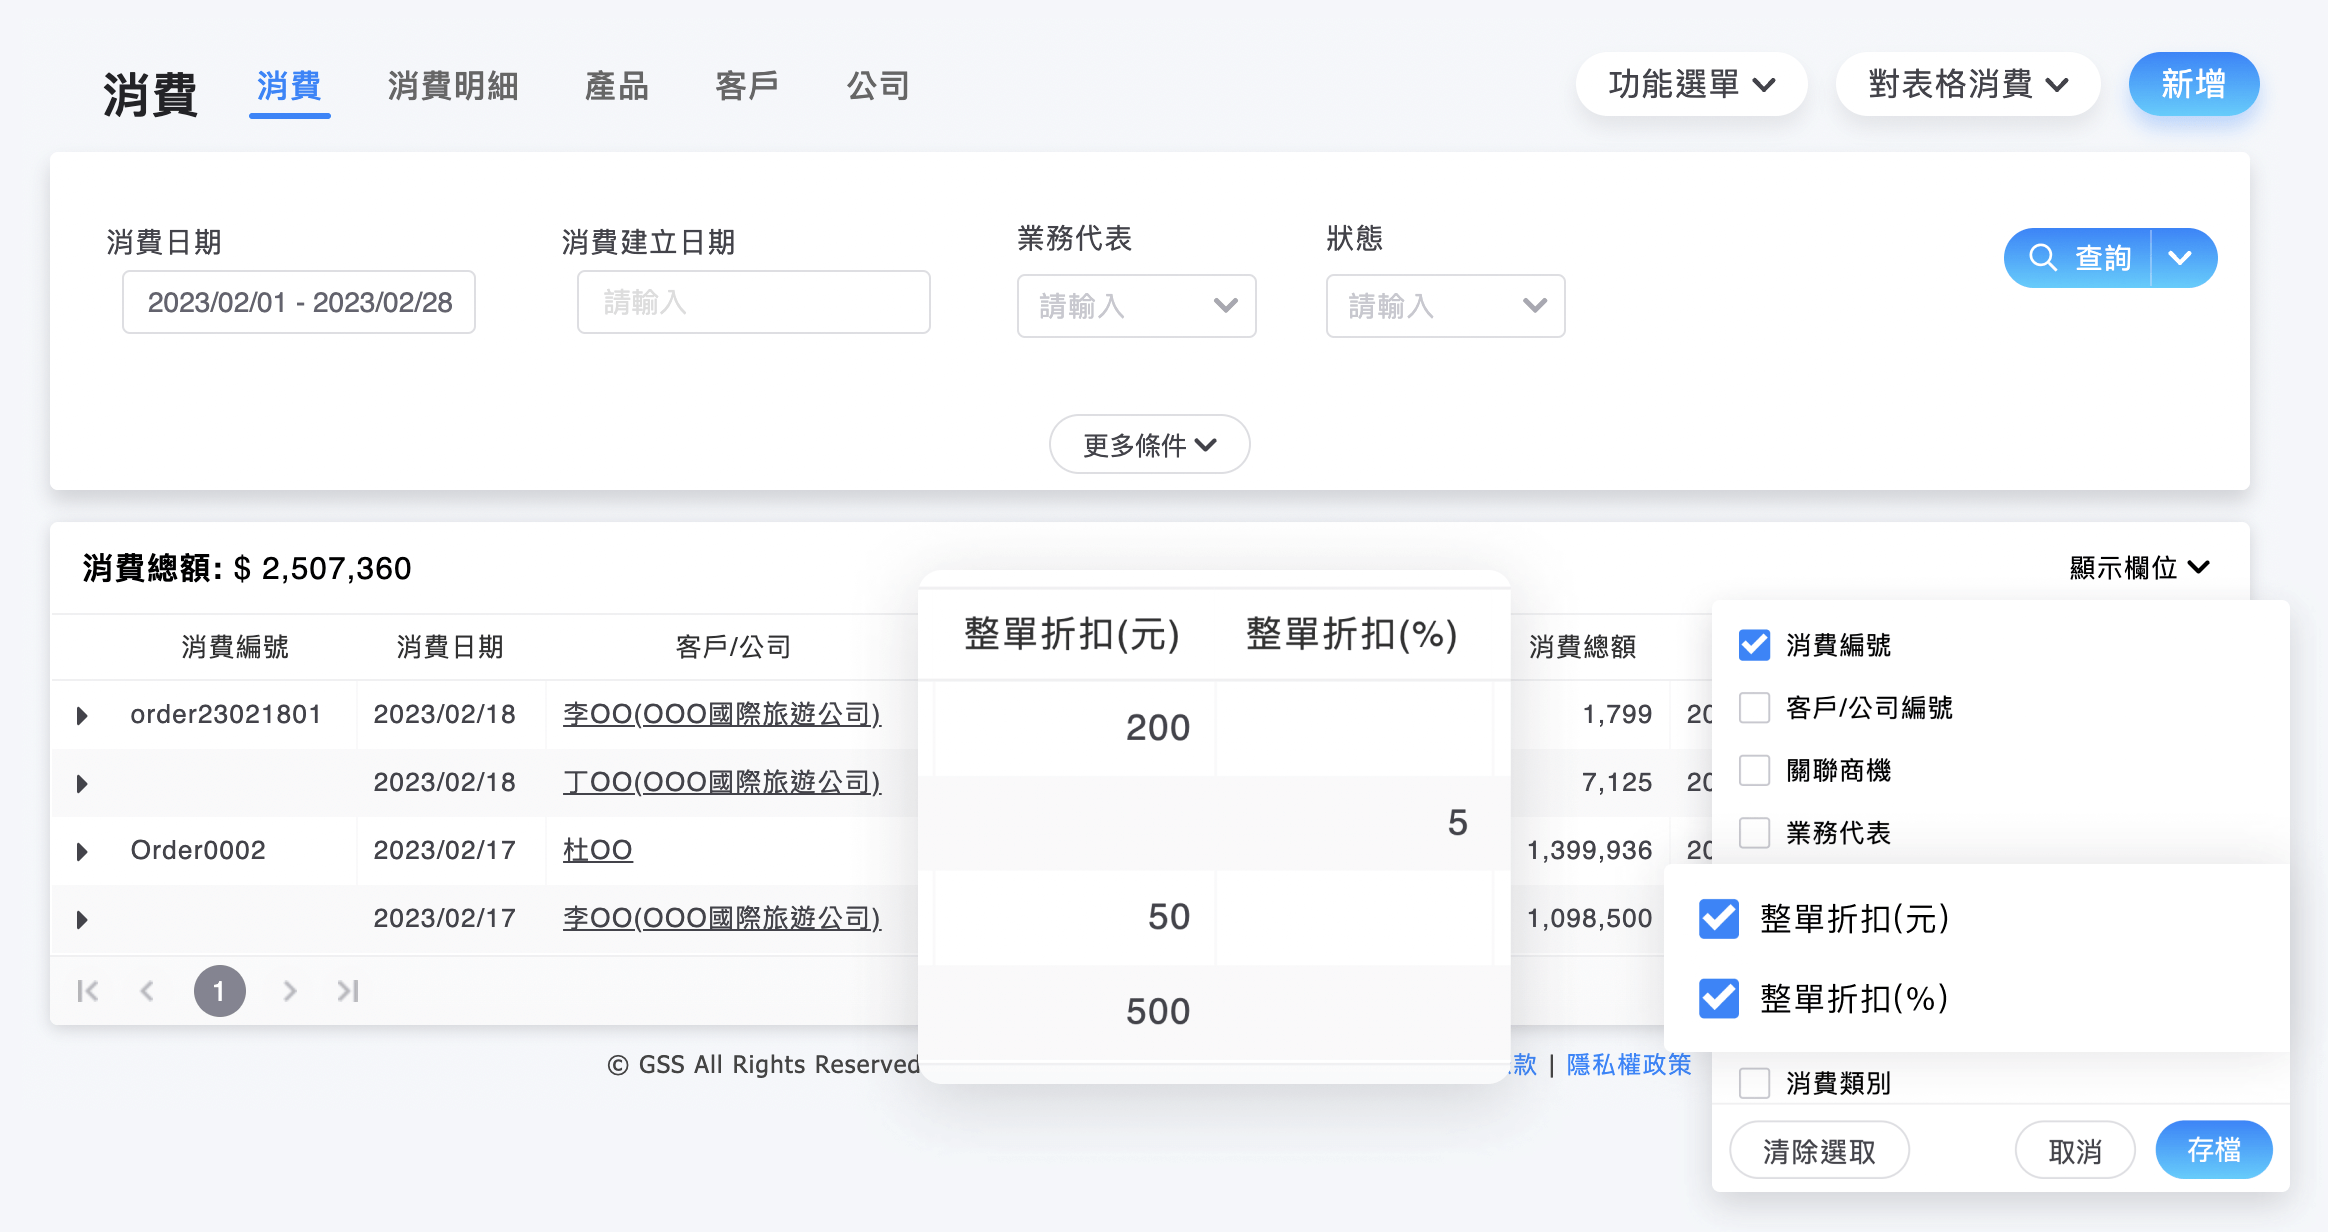Expand the 更多條件 section

pos(1148,444)
